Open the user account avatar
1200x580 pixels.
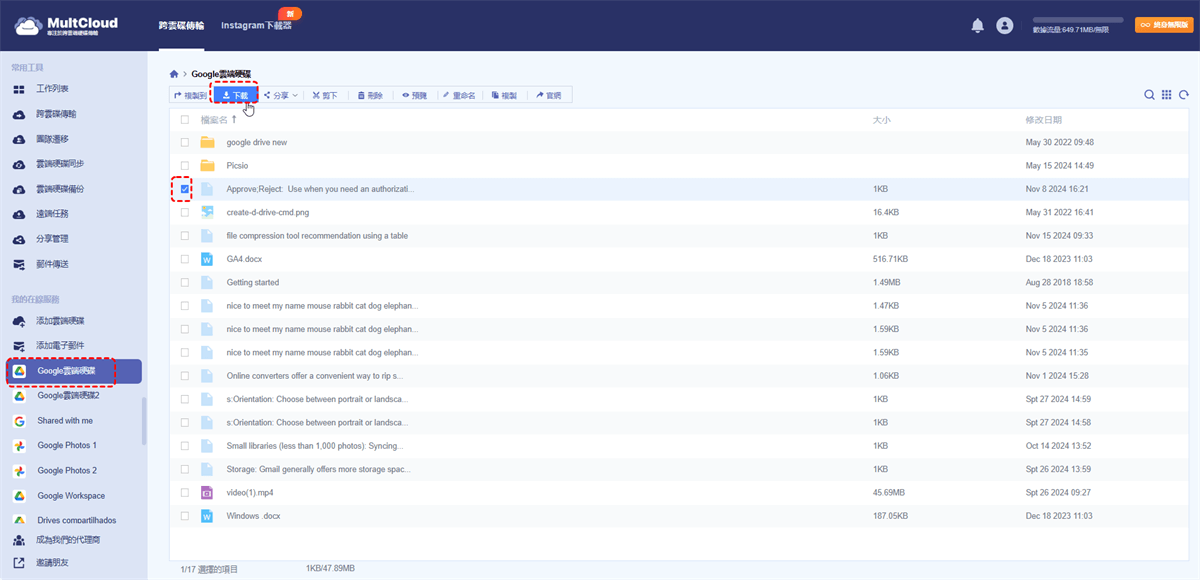pos(1005,26)
